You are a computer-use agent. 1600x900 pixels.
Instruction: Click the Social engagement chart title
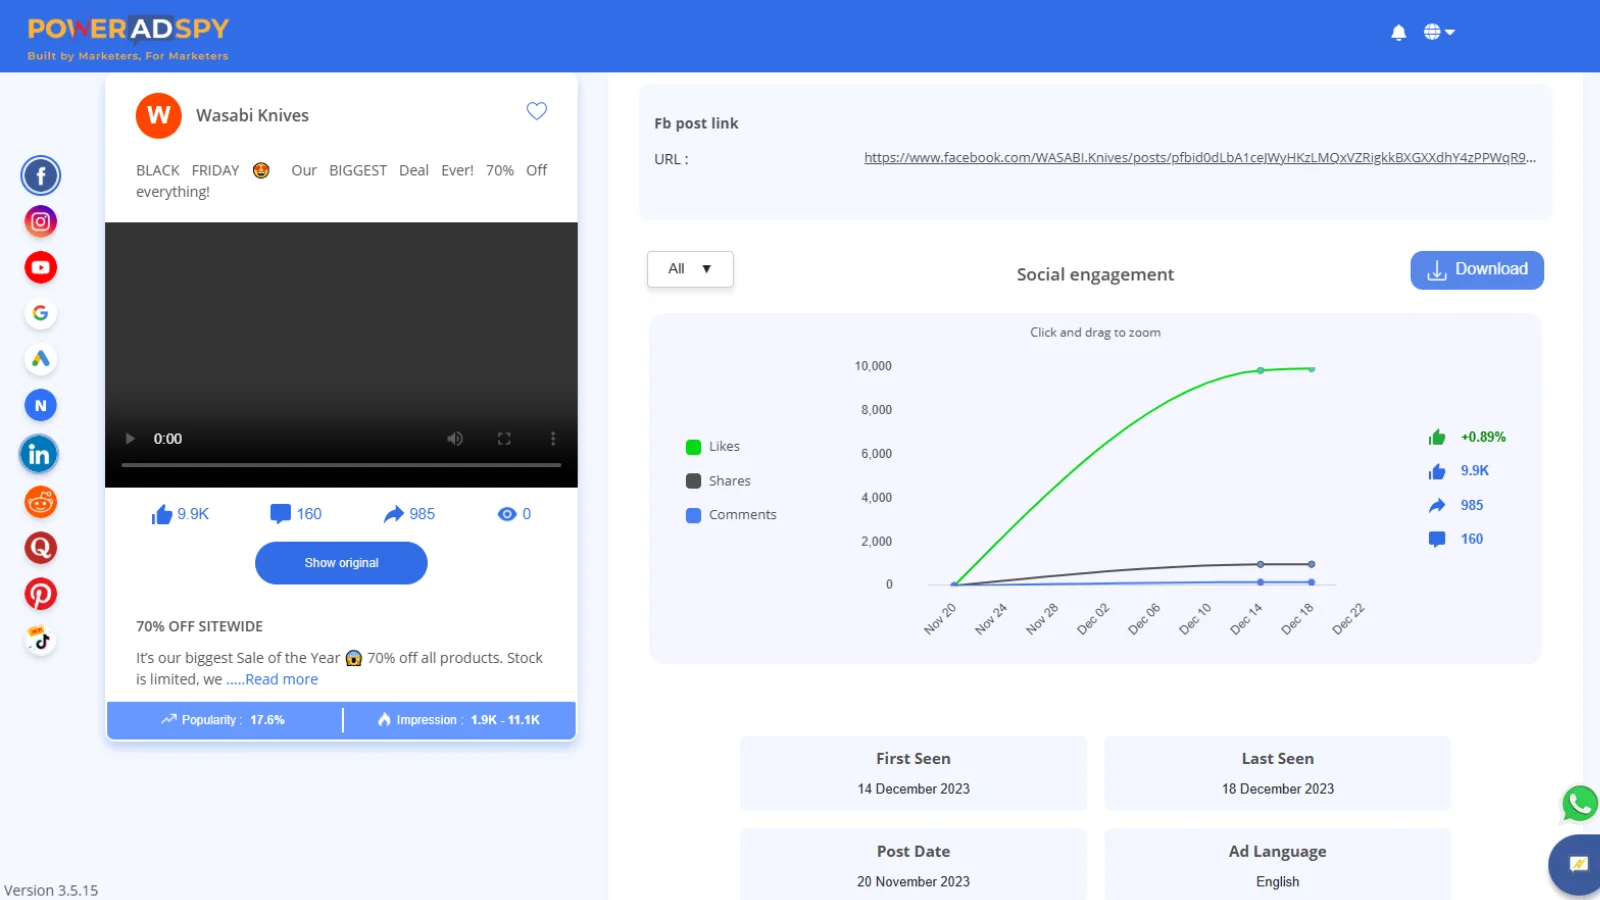pyautogui.click(x=1095, y=275)
